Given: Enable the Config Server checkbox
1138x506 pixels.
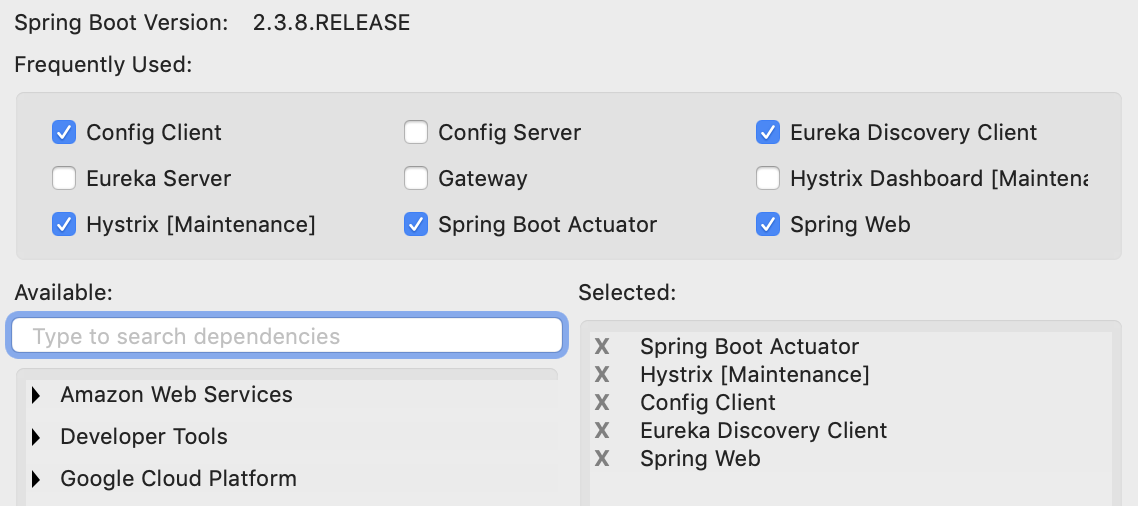Looking at the screenshot, I should 416,132.
